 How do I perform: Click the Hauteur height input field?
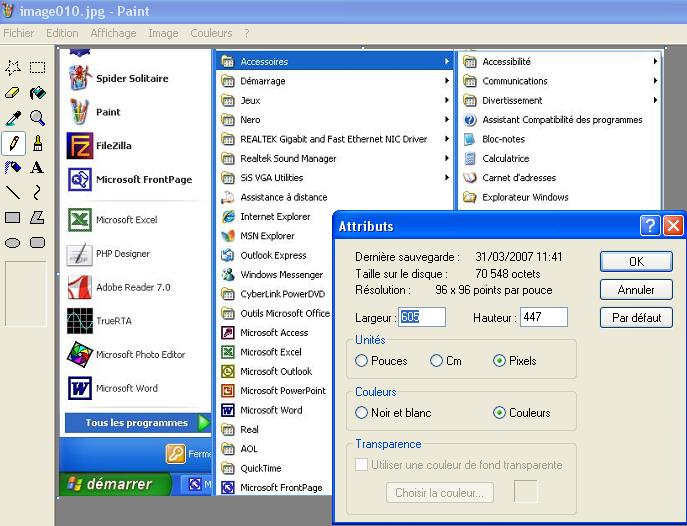[544, 317]
